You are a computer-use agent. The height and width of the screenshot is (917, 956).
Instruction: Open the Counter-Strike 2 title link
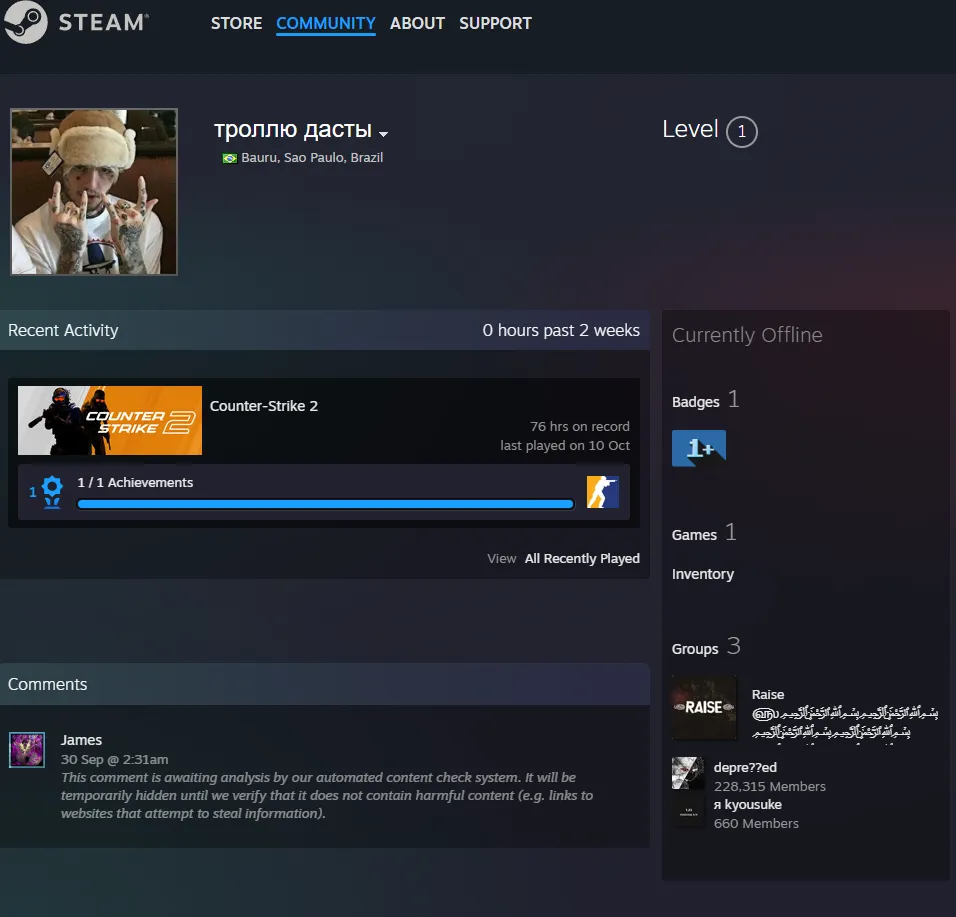click(264, 406)
